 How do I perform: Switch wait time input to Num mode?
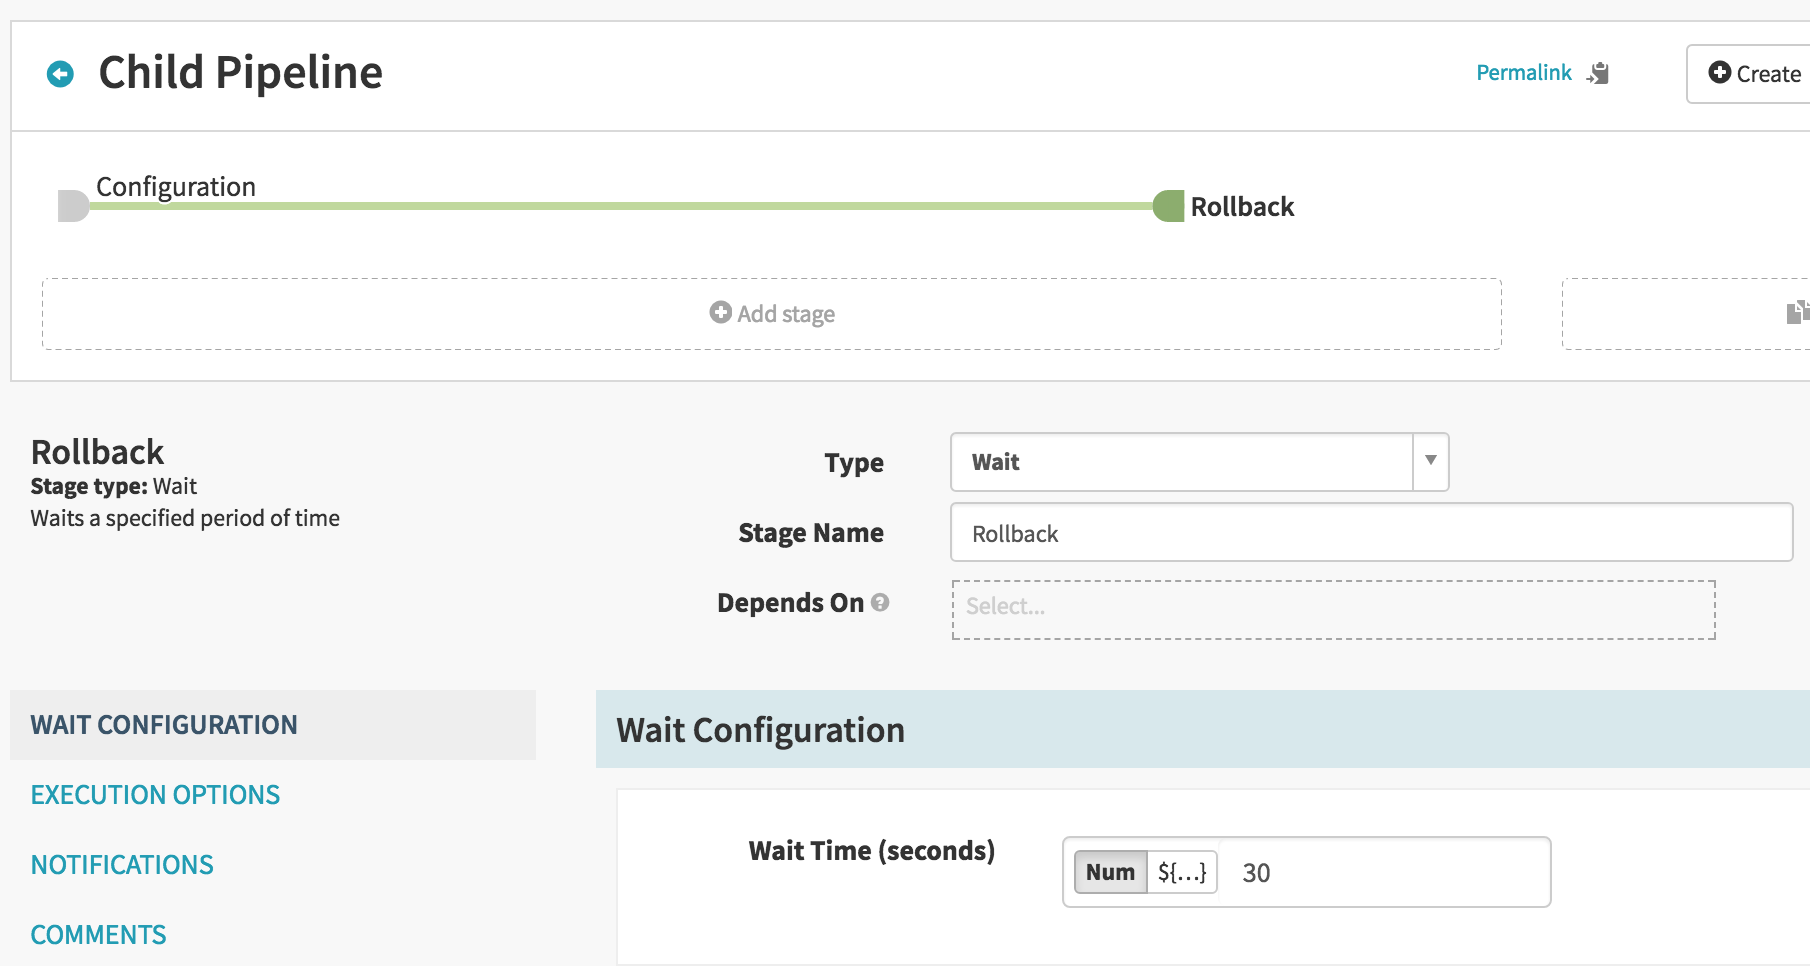1110,872
